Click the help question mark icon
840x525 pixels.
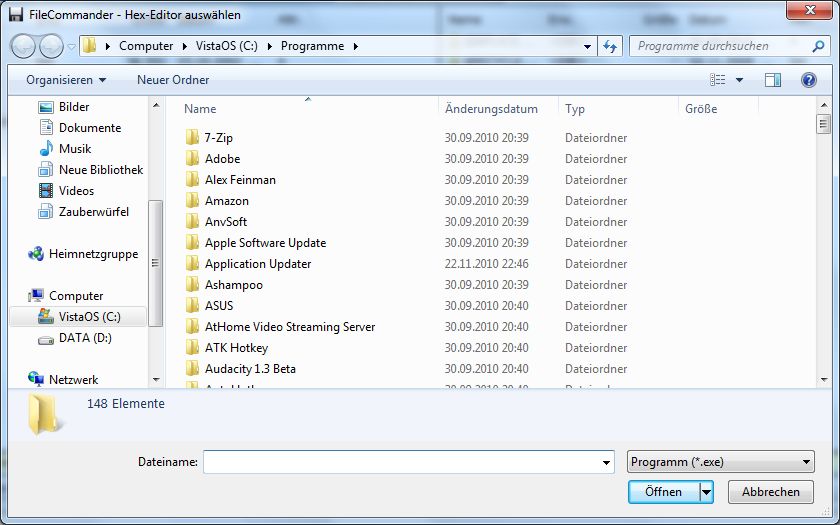tap(809, 80)
